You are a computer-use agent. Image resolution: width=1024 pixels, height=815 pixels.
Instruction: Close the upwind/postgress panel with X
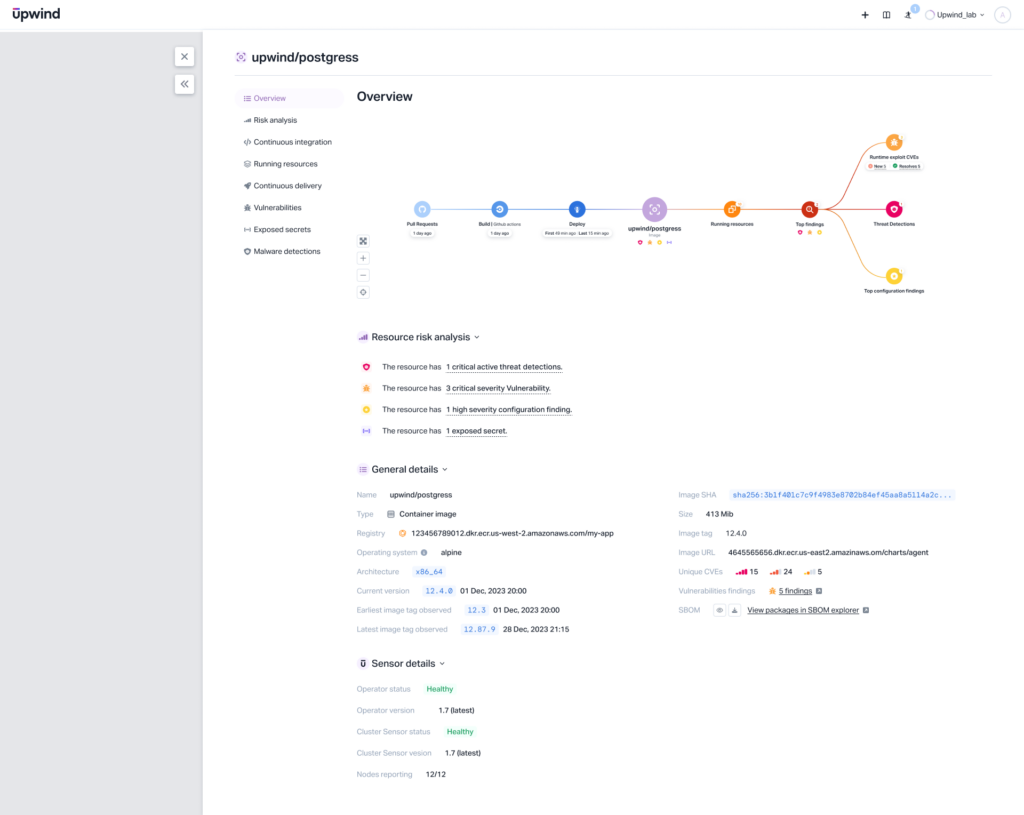pos(184,57)
